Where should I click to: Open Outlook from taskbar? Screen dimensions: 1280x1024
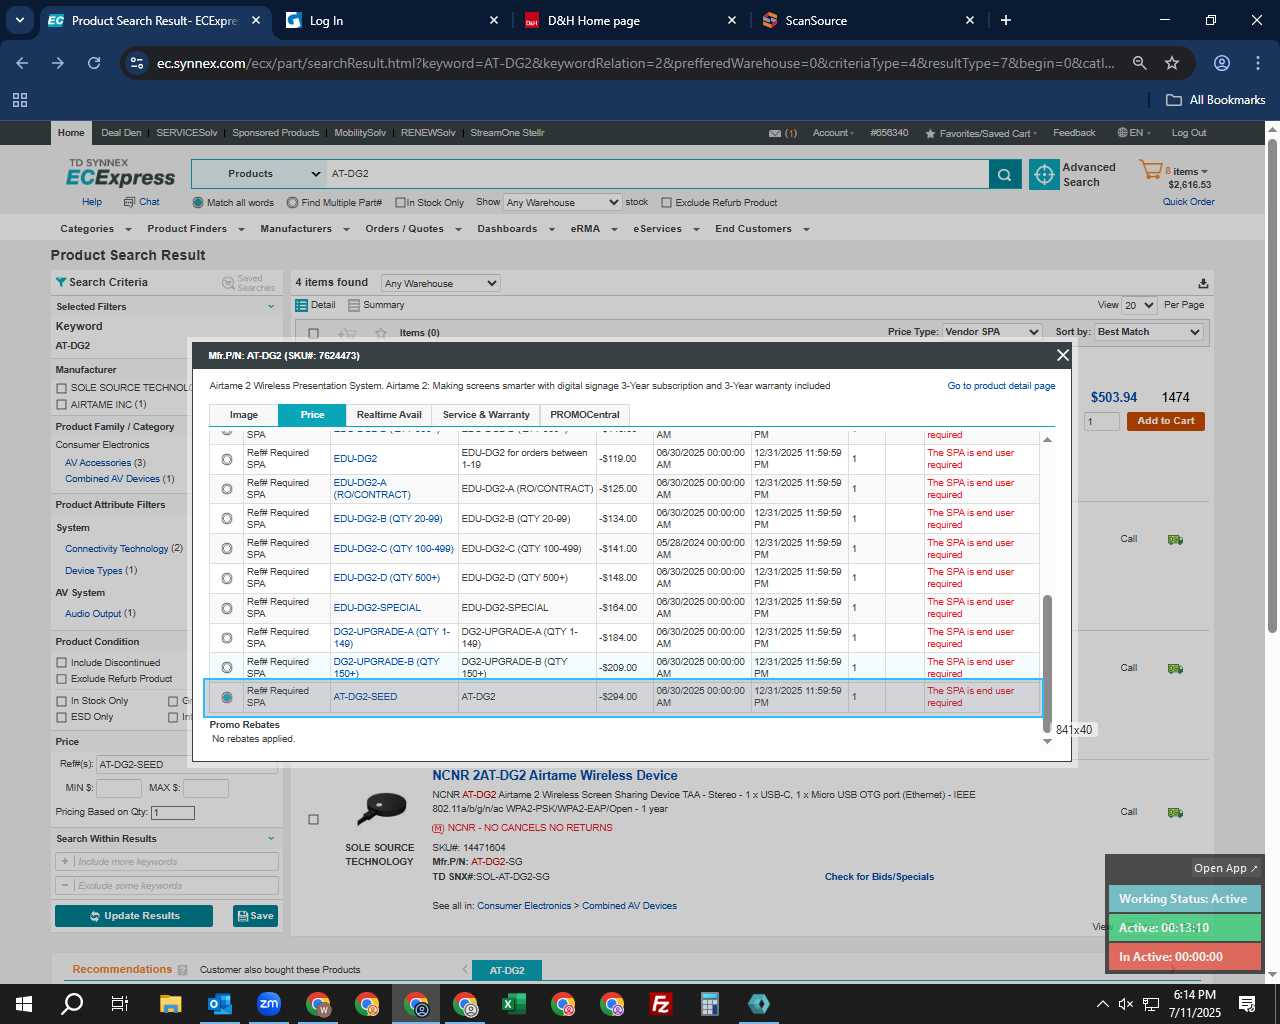pyautogui.click(x=220, y=1004)
